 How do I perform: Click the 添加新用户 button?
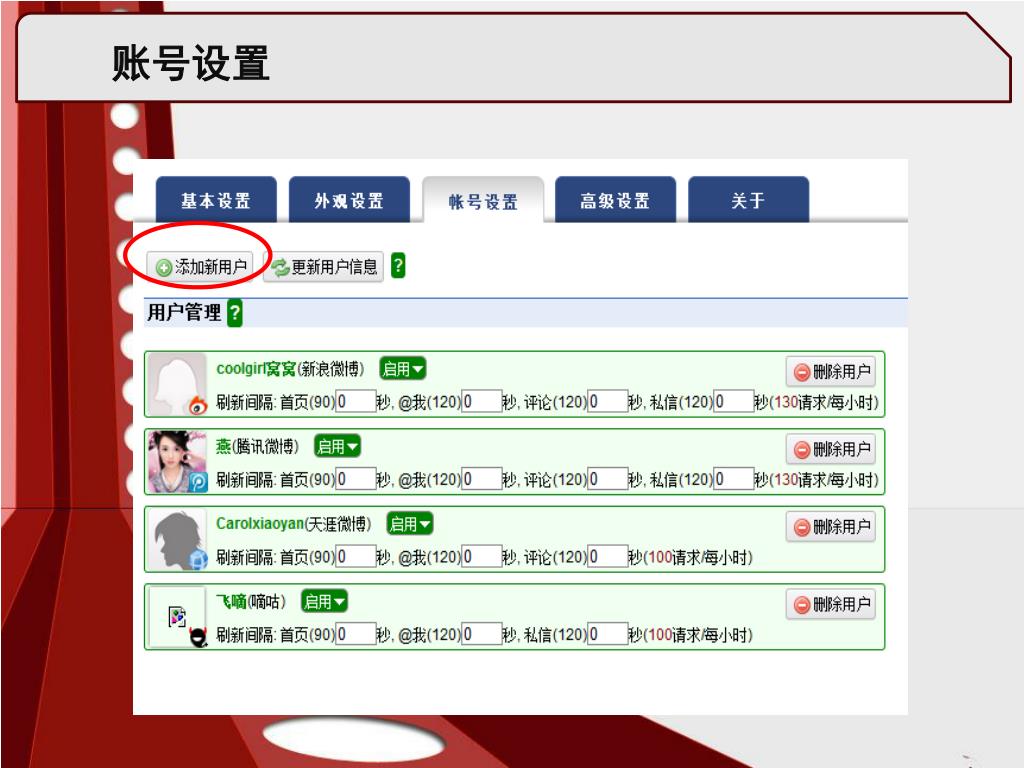[x=200, y=266]
